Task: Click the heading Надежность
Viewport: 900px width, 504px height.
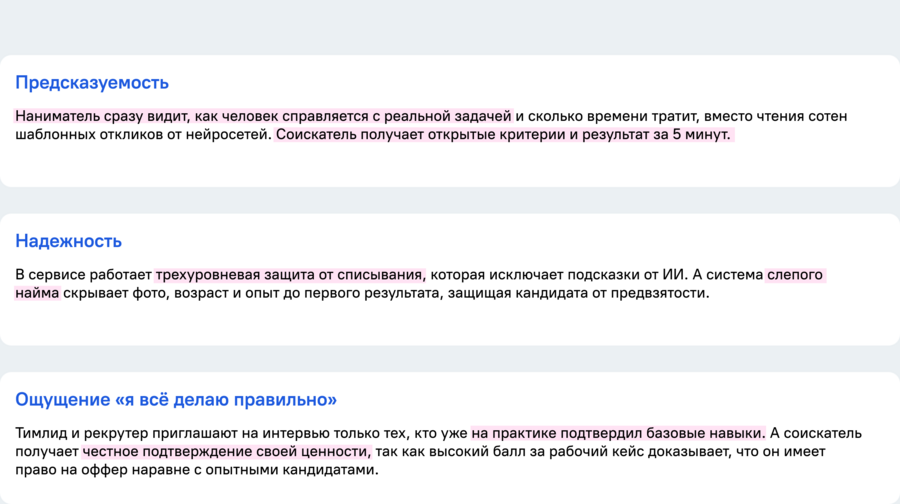Action: [68, 241]
